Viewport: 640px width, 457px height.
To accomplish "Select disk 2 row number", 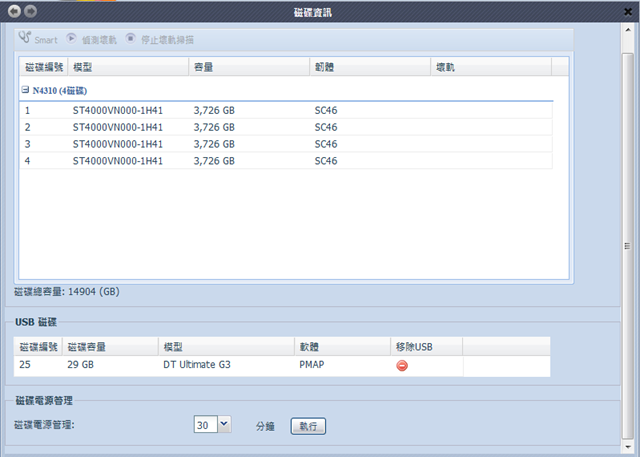I will coord(27,127).
